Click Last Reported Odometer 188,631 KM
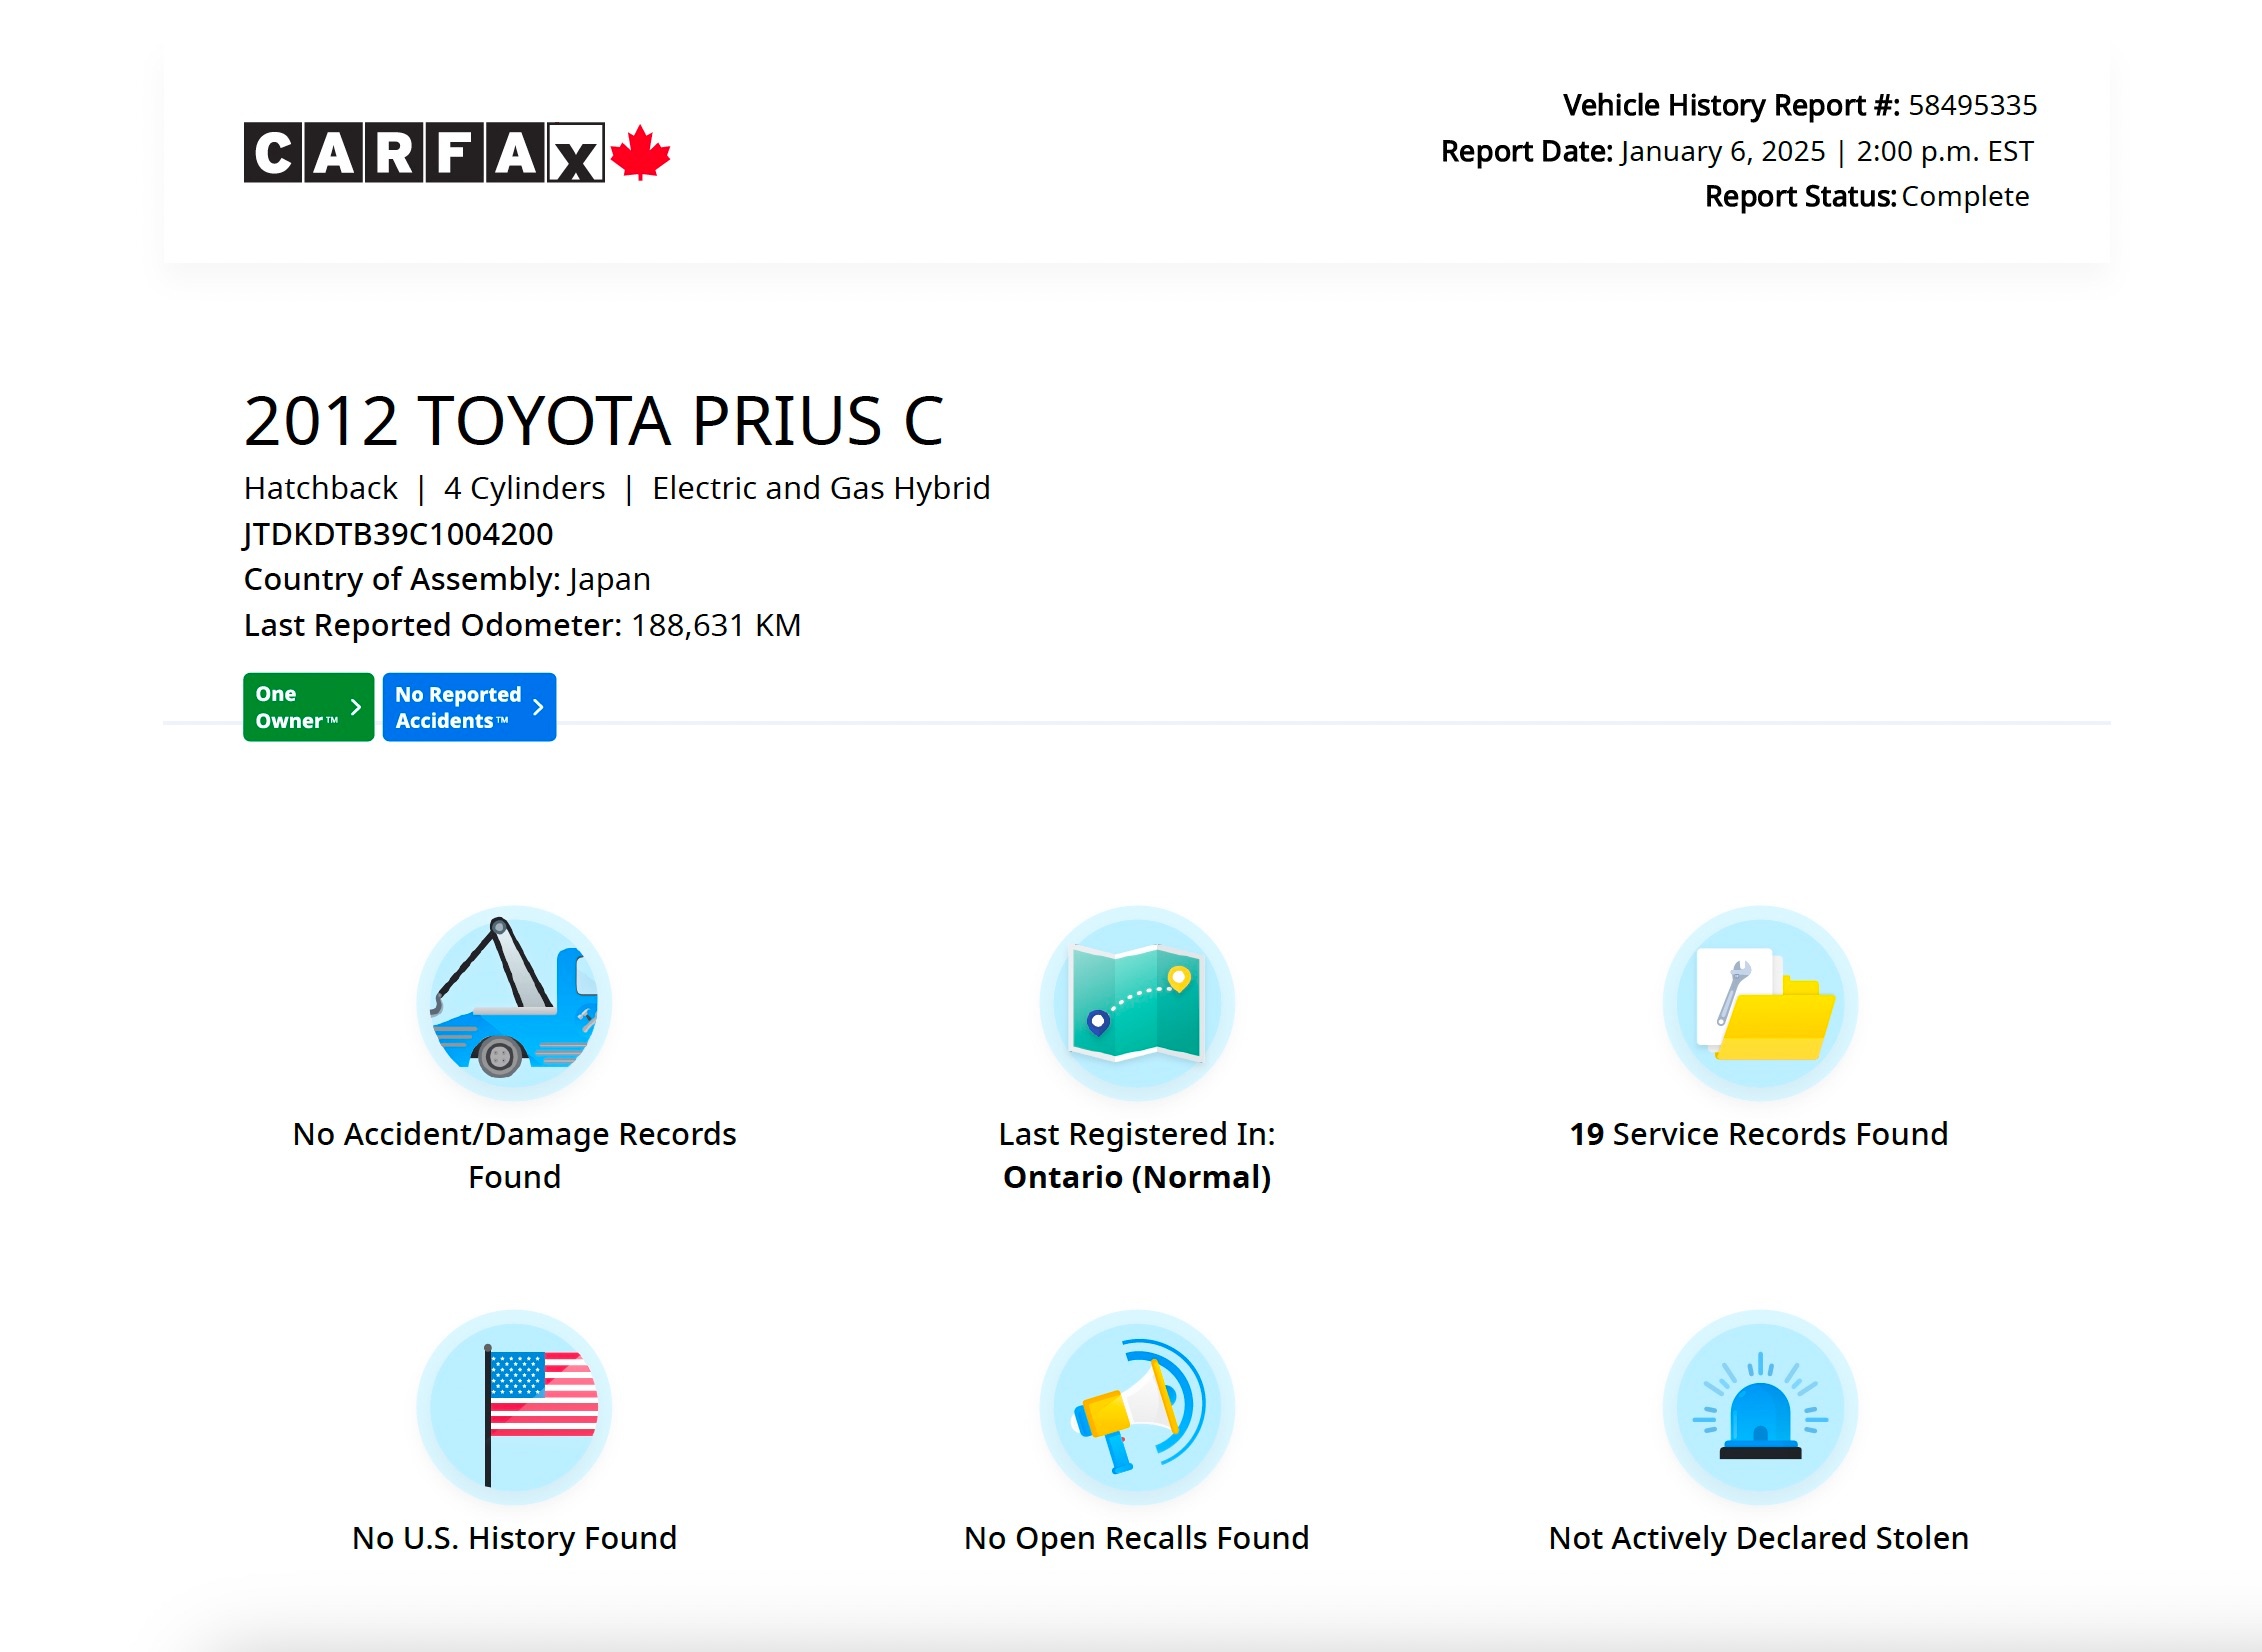The height and width of the screenshot is (1652, 2262). click(x=522, y=625)
